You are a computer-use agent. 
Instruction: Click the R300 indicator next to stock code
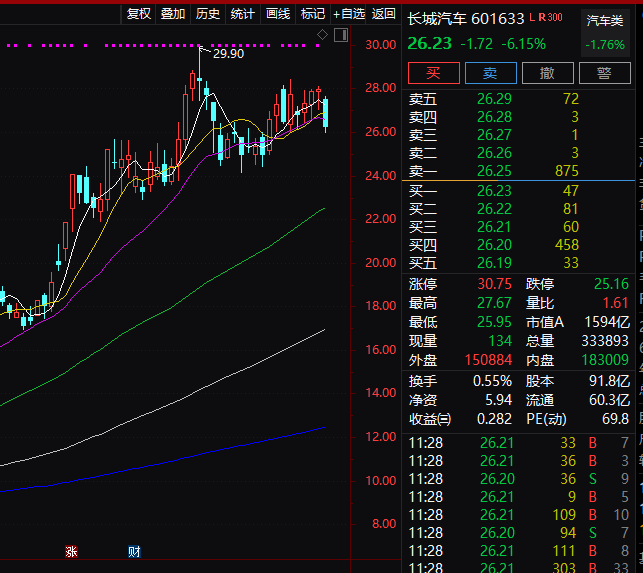pyautogui.click(x=550, y=17)
